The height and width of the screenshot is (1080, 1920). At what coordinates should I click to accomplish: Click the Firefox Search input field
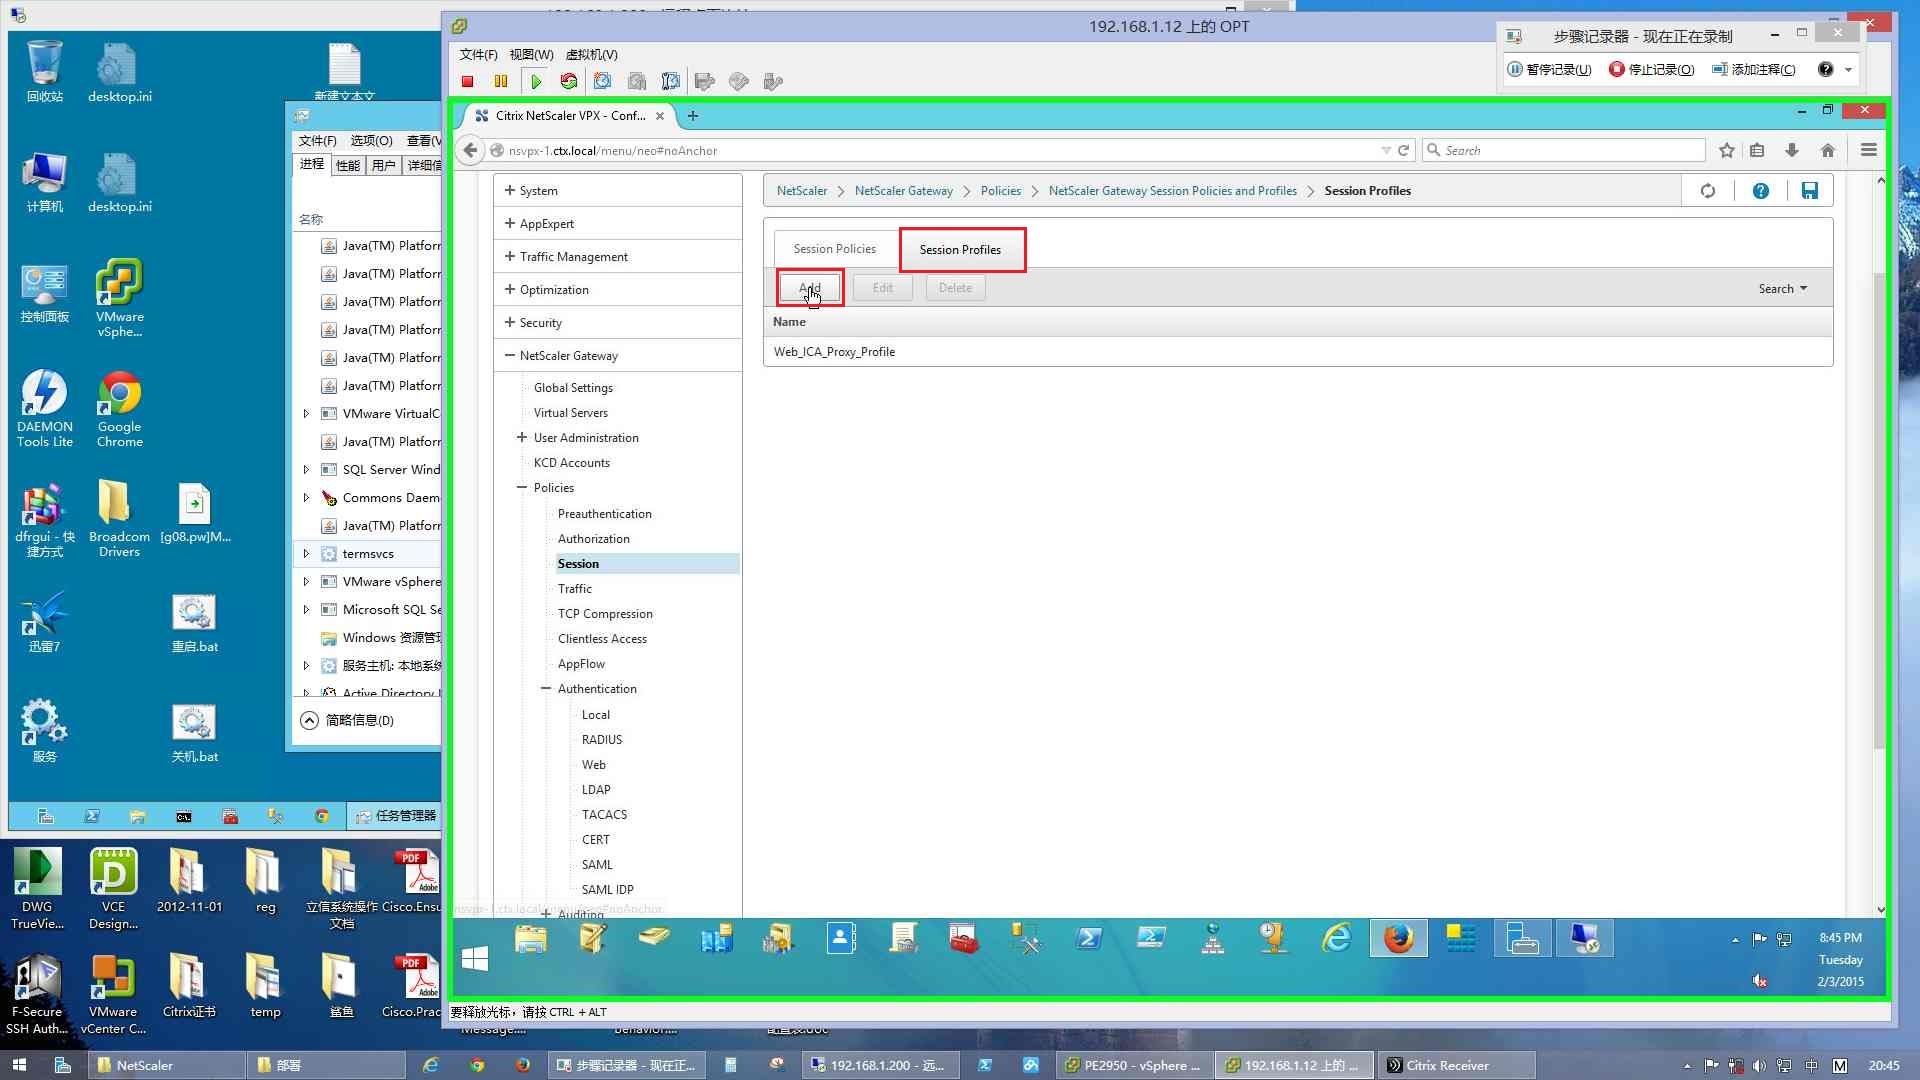1564,150
